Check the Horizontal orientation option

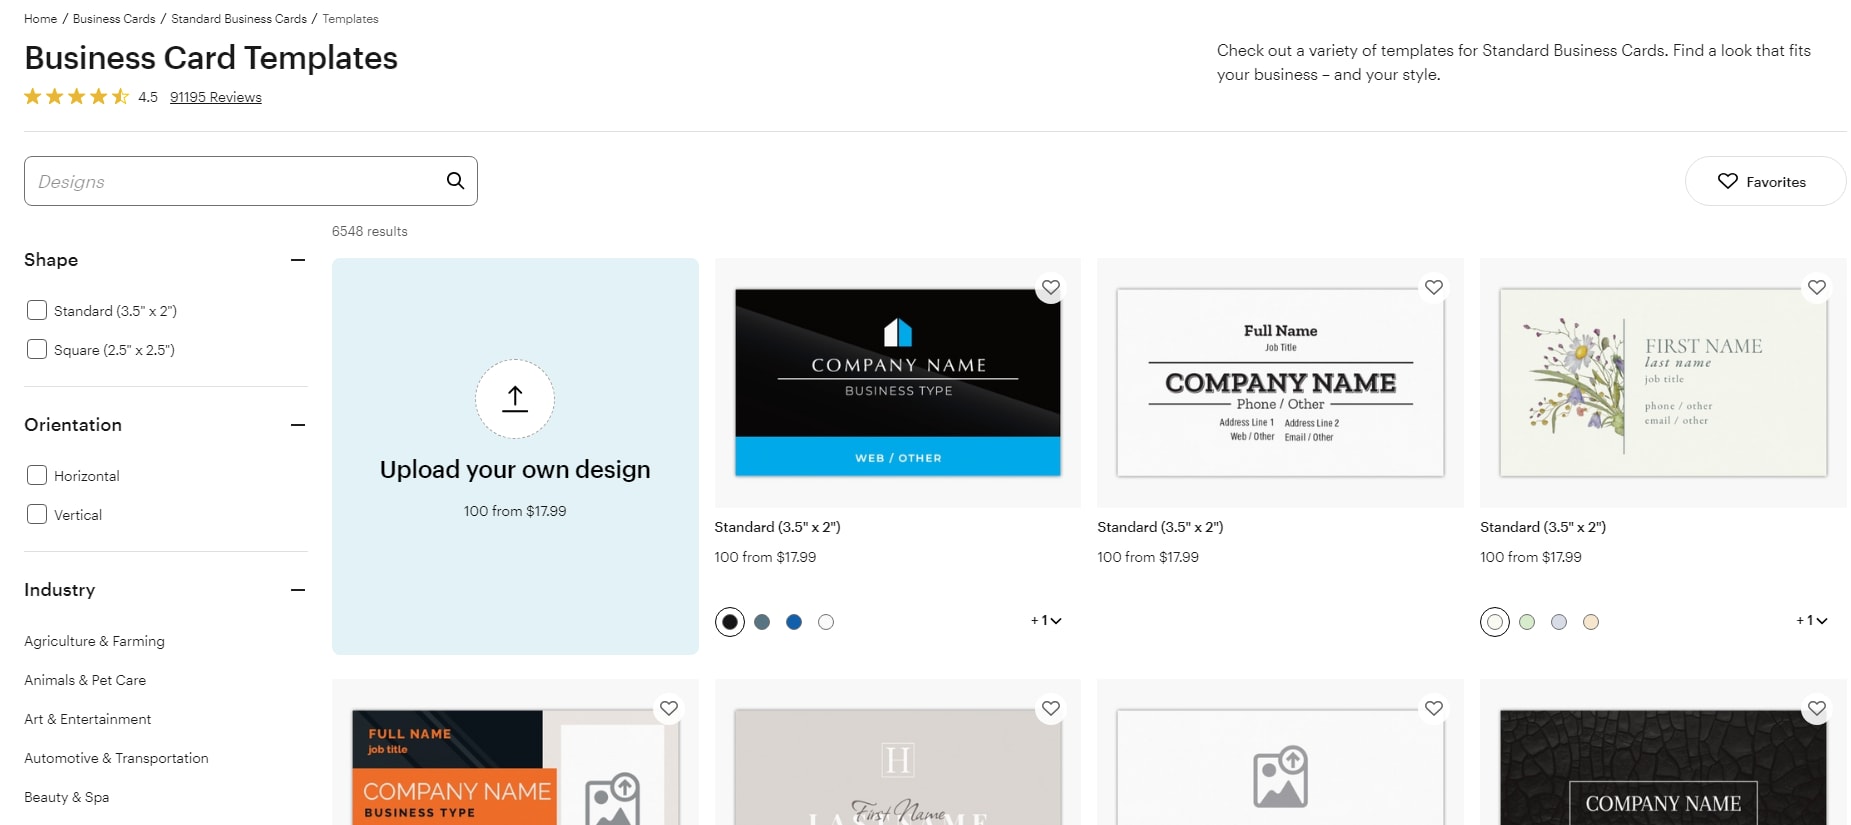pos(37,474)
